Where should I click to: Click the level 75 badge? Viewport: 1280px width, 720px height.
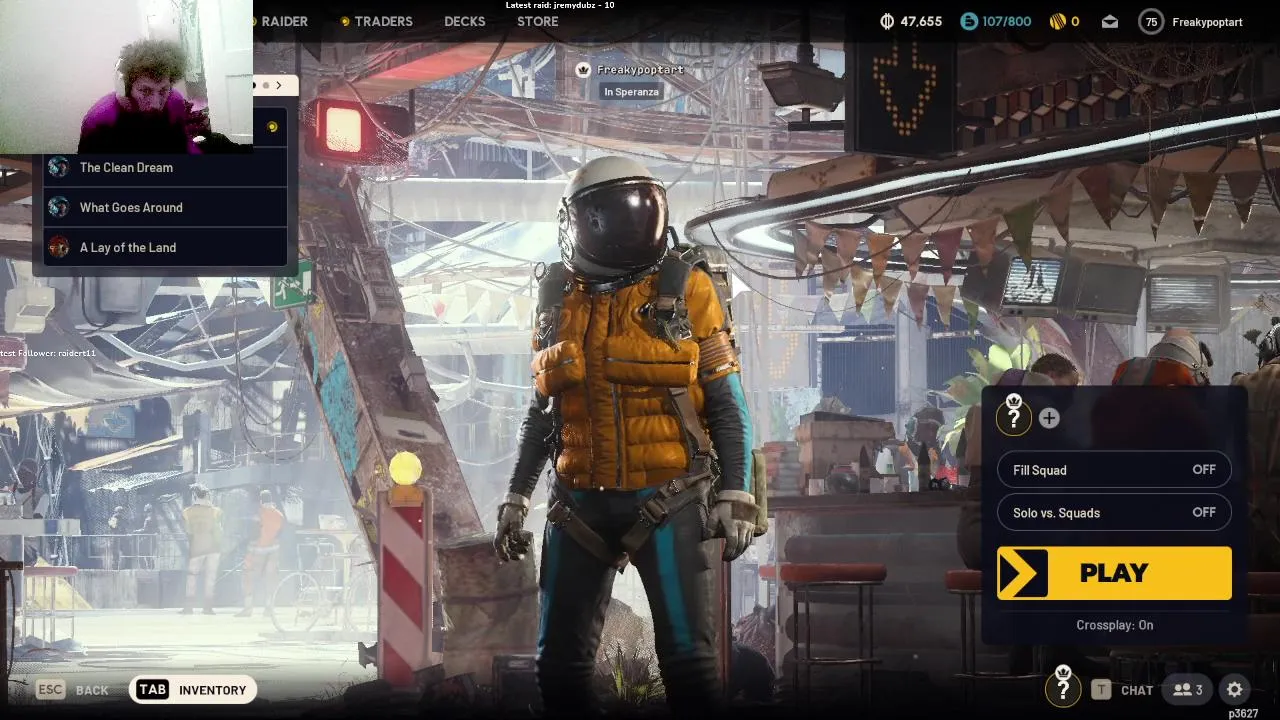(1151, 21)
